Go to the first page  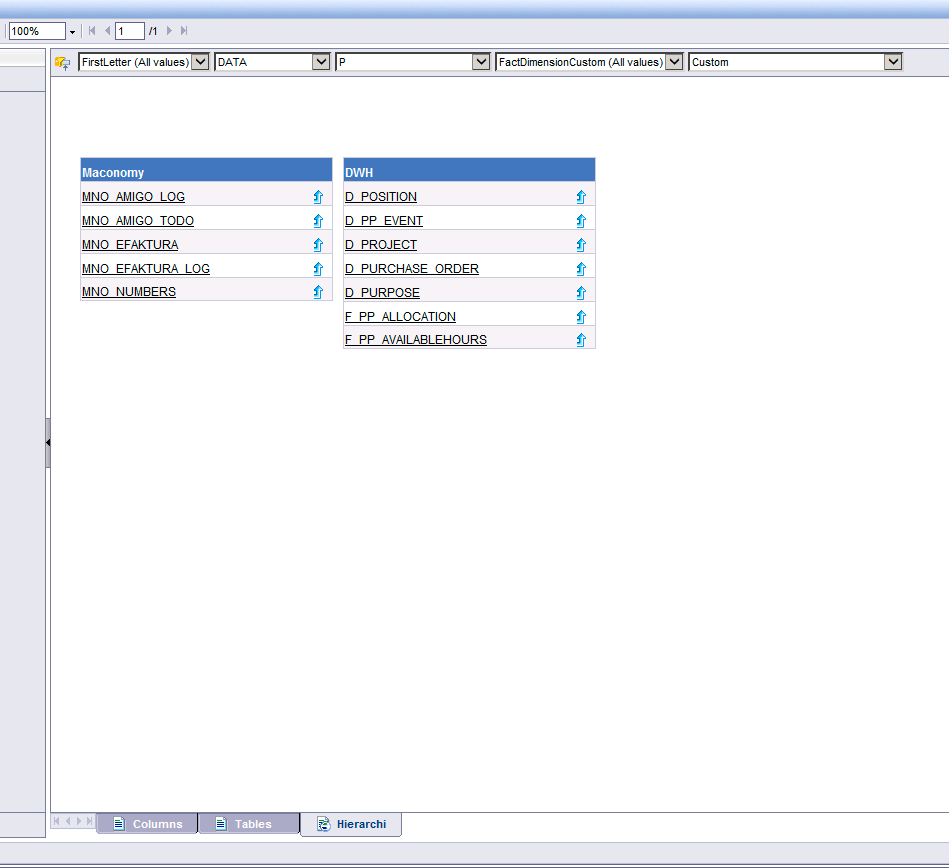(91, 30)
